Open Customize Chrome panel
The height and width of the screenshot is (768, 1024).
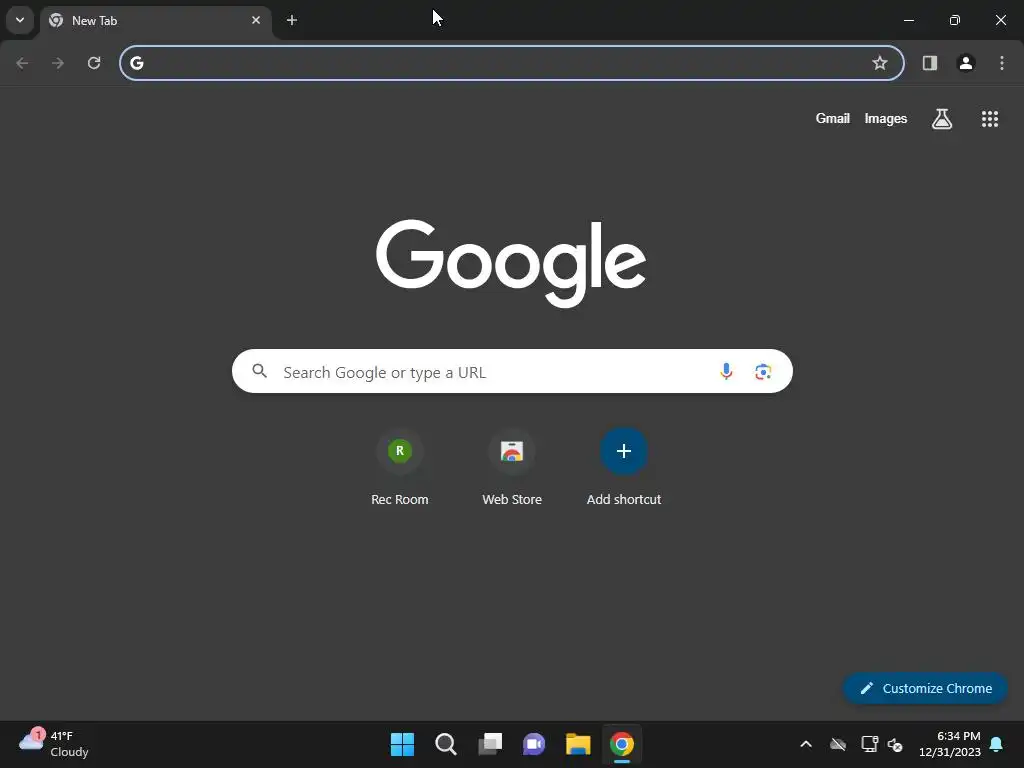925,688
